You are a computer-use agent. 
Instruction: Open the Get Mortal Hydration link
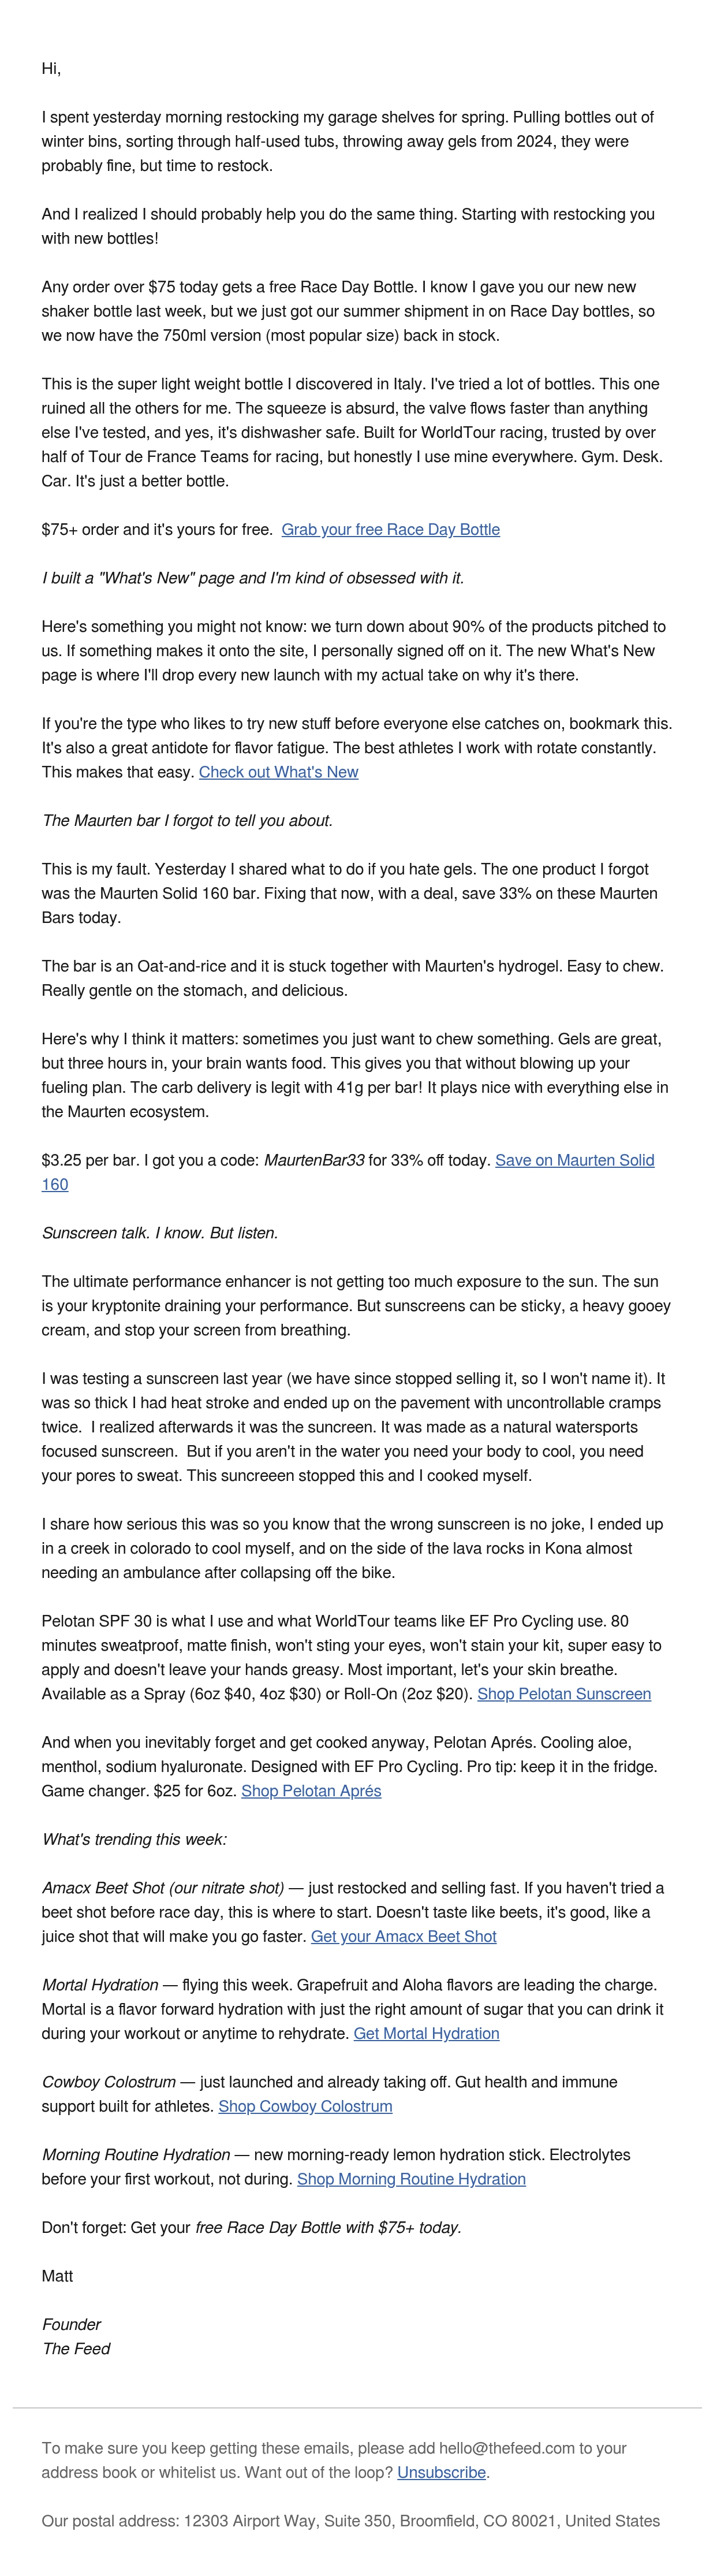[426, 2033]
